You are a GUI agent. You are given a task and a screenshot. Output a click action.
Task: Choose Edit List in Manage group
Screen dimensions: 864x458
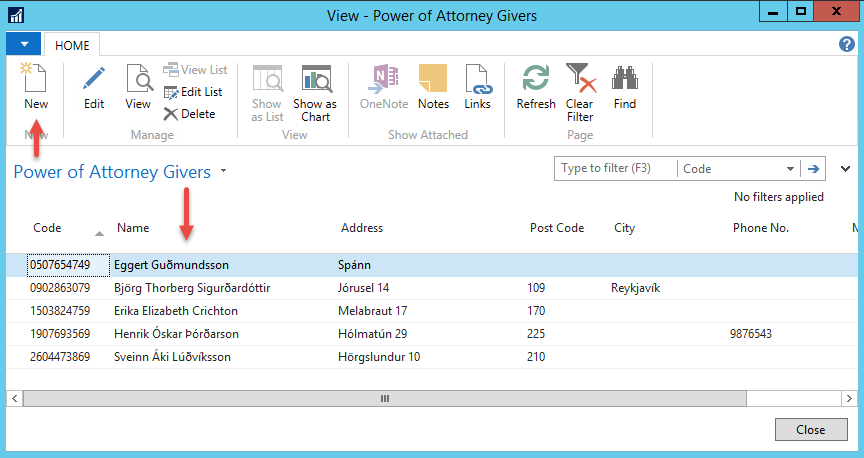pyautogui.click(x=193, y=92)
